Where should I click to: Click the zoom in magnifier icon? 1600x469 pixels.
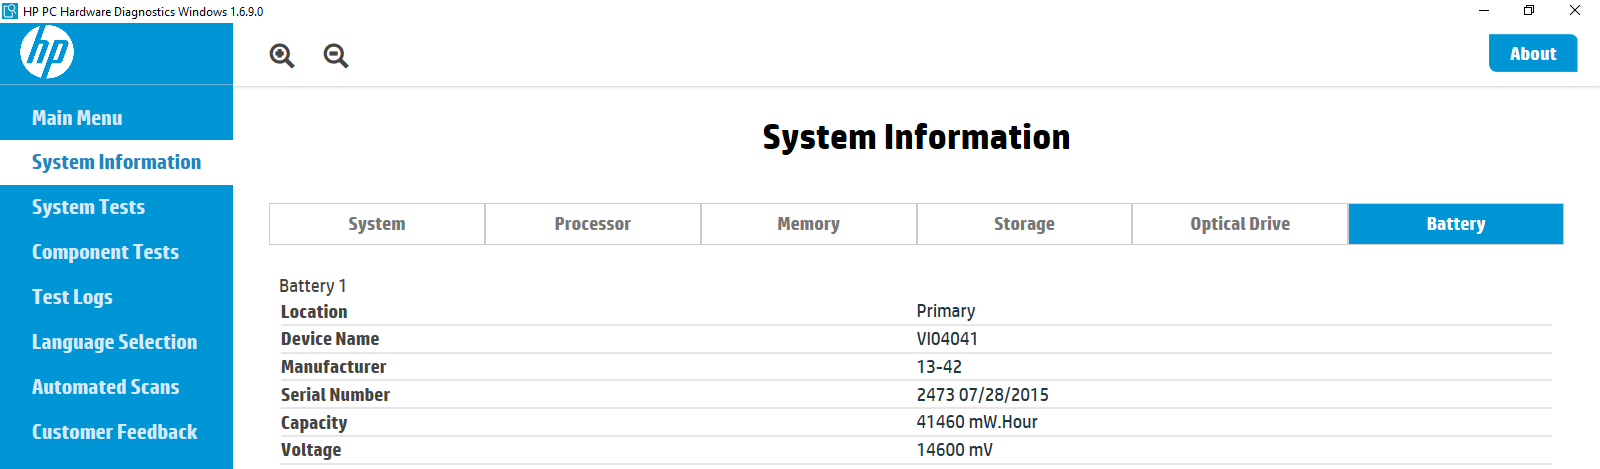[282, 56]
